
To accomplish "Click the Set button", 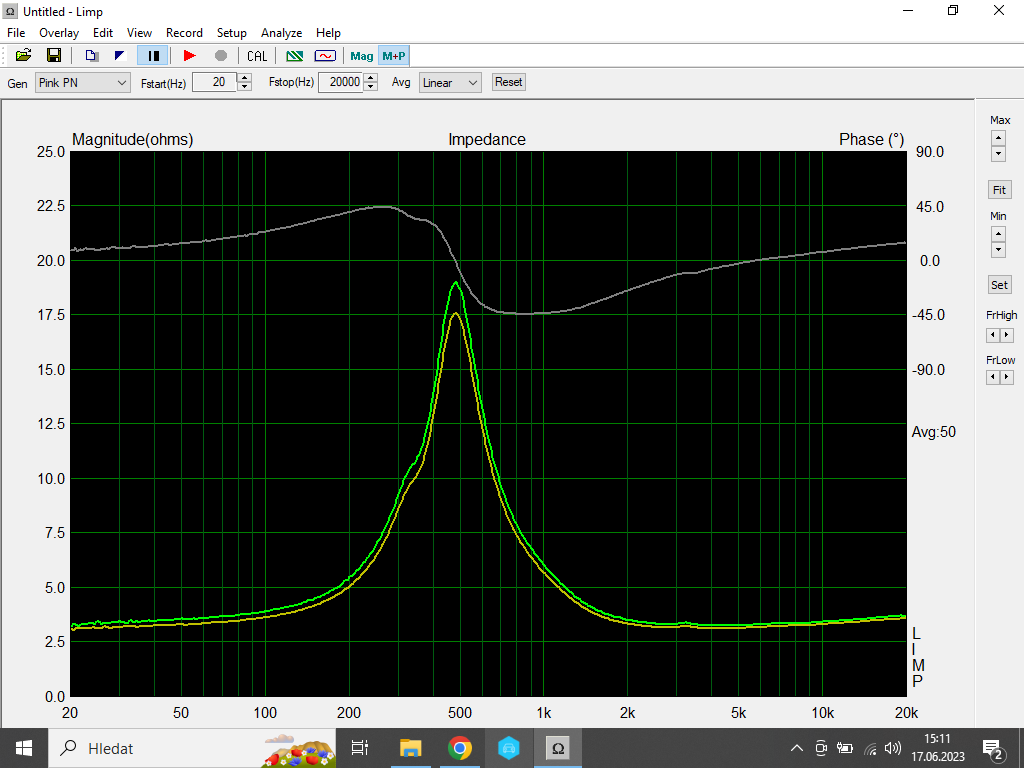I will coord(999,285).
